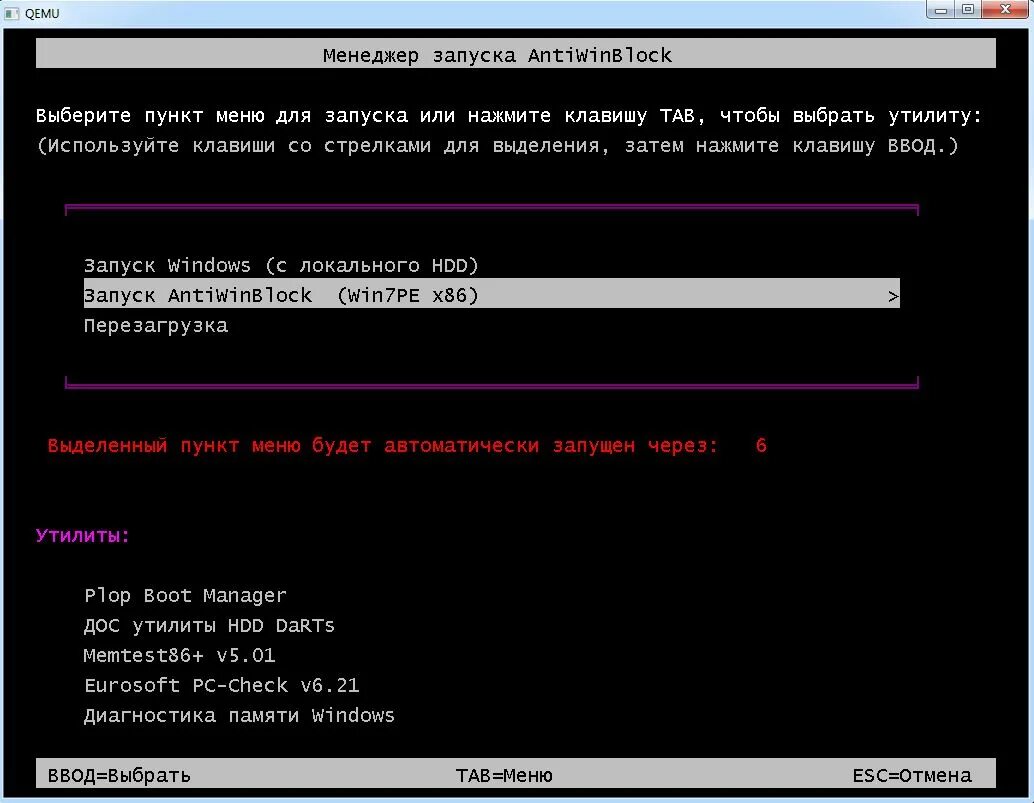1034x803 pixels.
Task: Click the countdown number 6
Action: pos(761,446)
